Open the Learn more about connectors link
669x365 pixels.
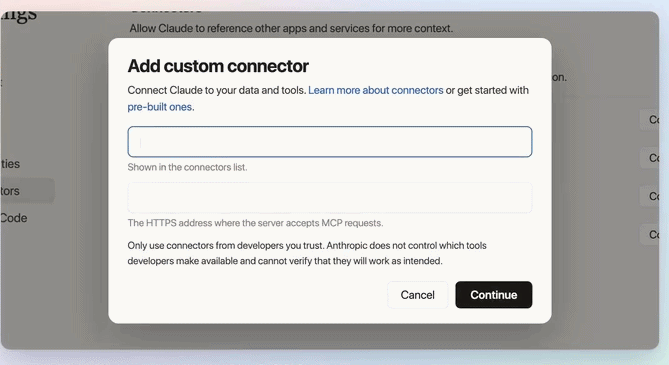[x=375, y=91]
